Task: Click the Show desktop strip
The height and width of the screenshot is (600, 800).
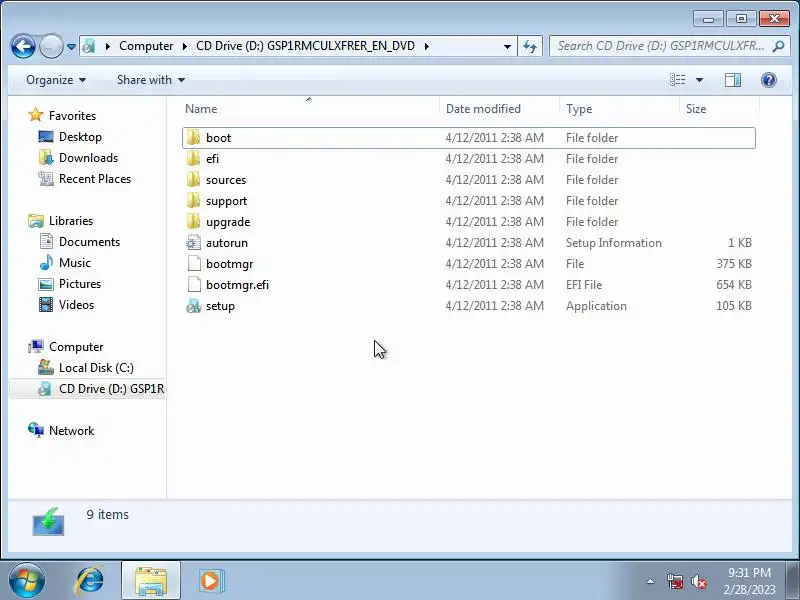Action: click(x=794, y=581)
